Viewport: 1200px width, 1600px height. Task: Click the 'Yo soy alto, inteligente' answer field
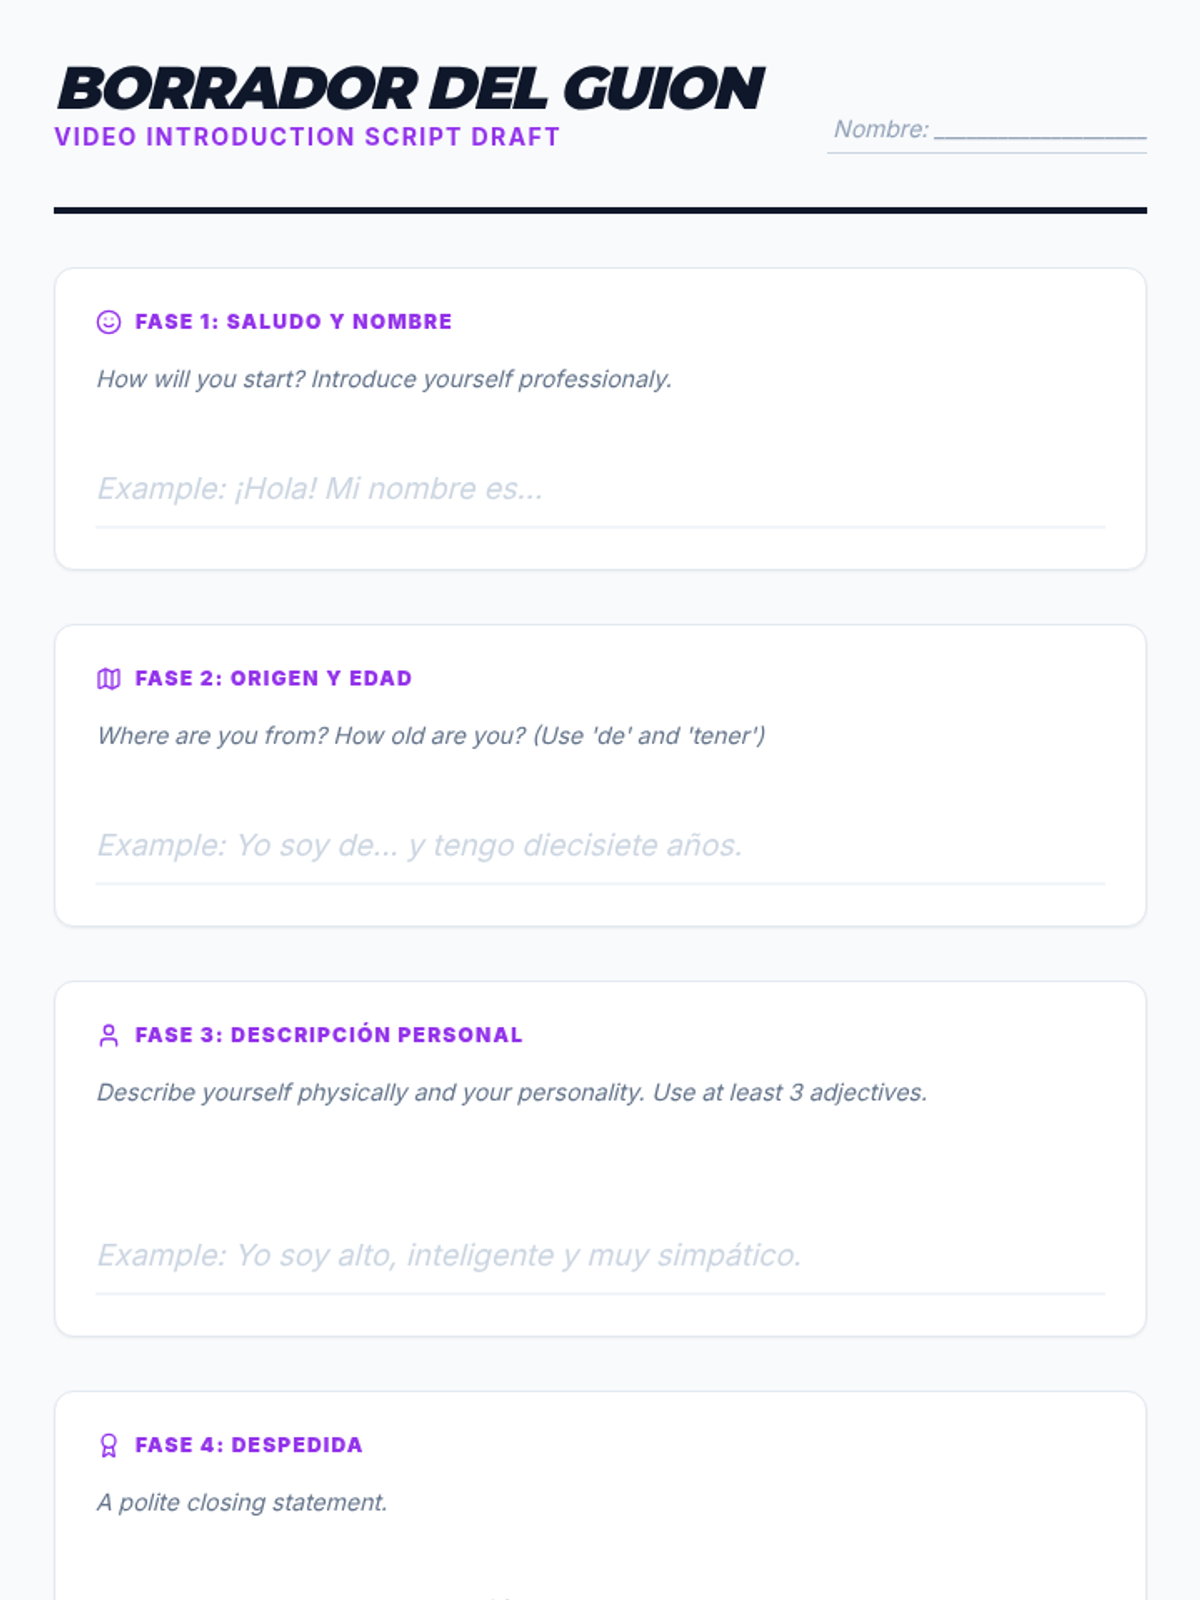pyautogui.click(x=600, y=1255)
